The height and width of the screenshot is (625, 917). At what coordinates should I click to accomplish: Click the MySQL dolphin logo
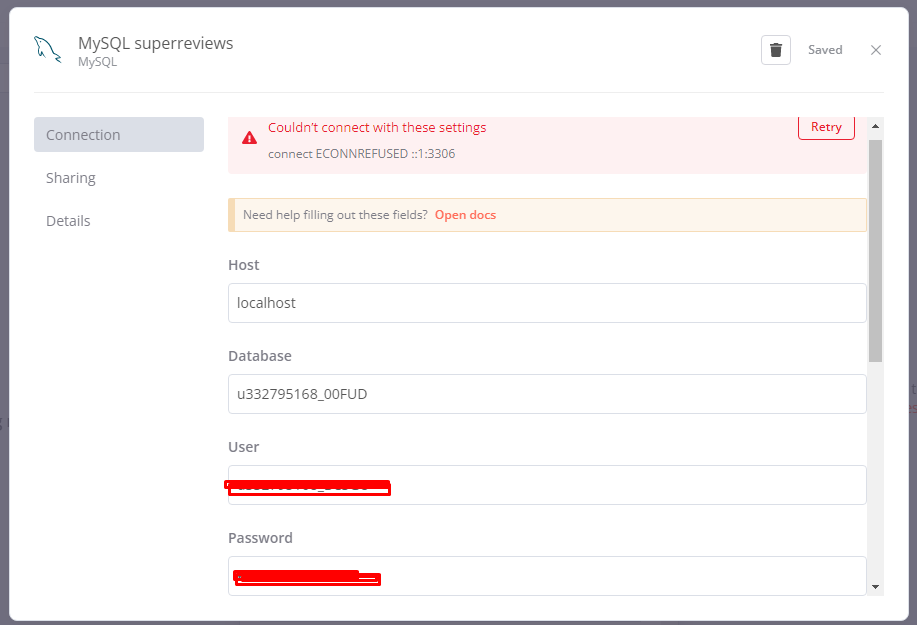point(47,50)
